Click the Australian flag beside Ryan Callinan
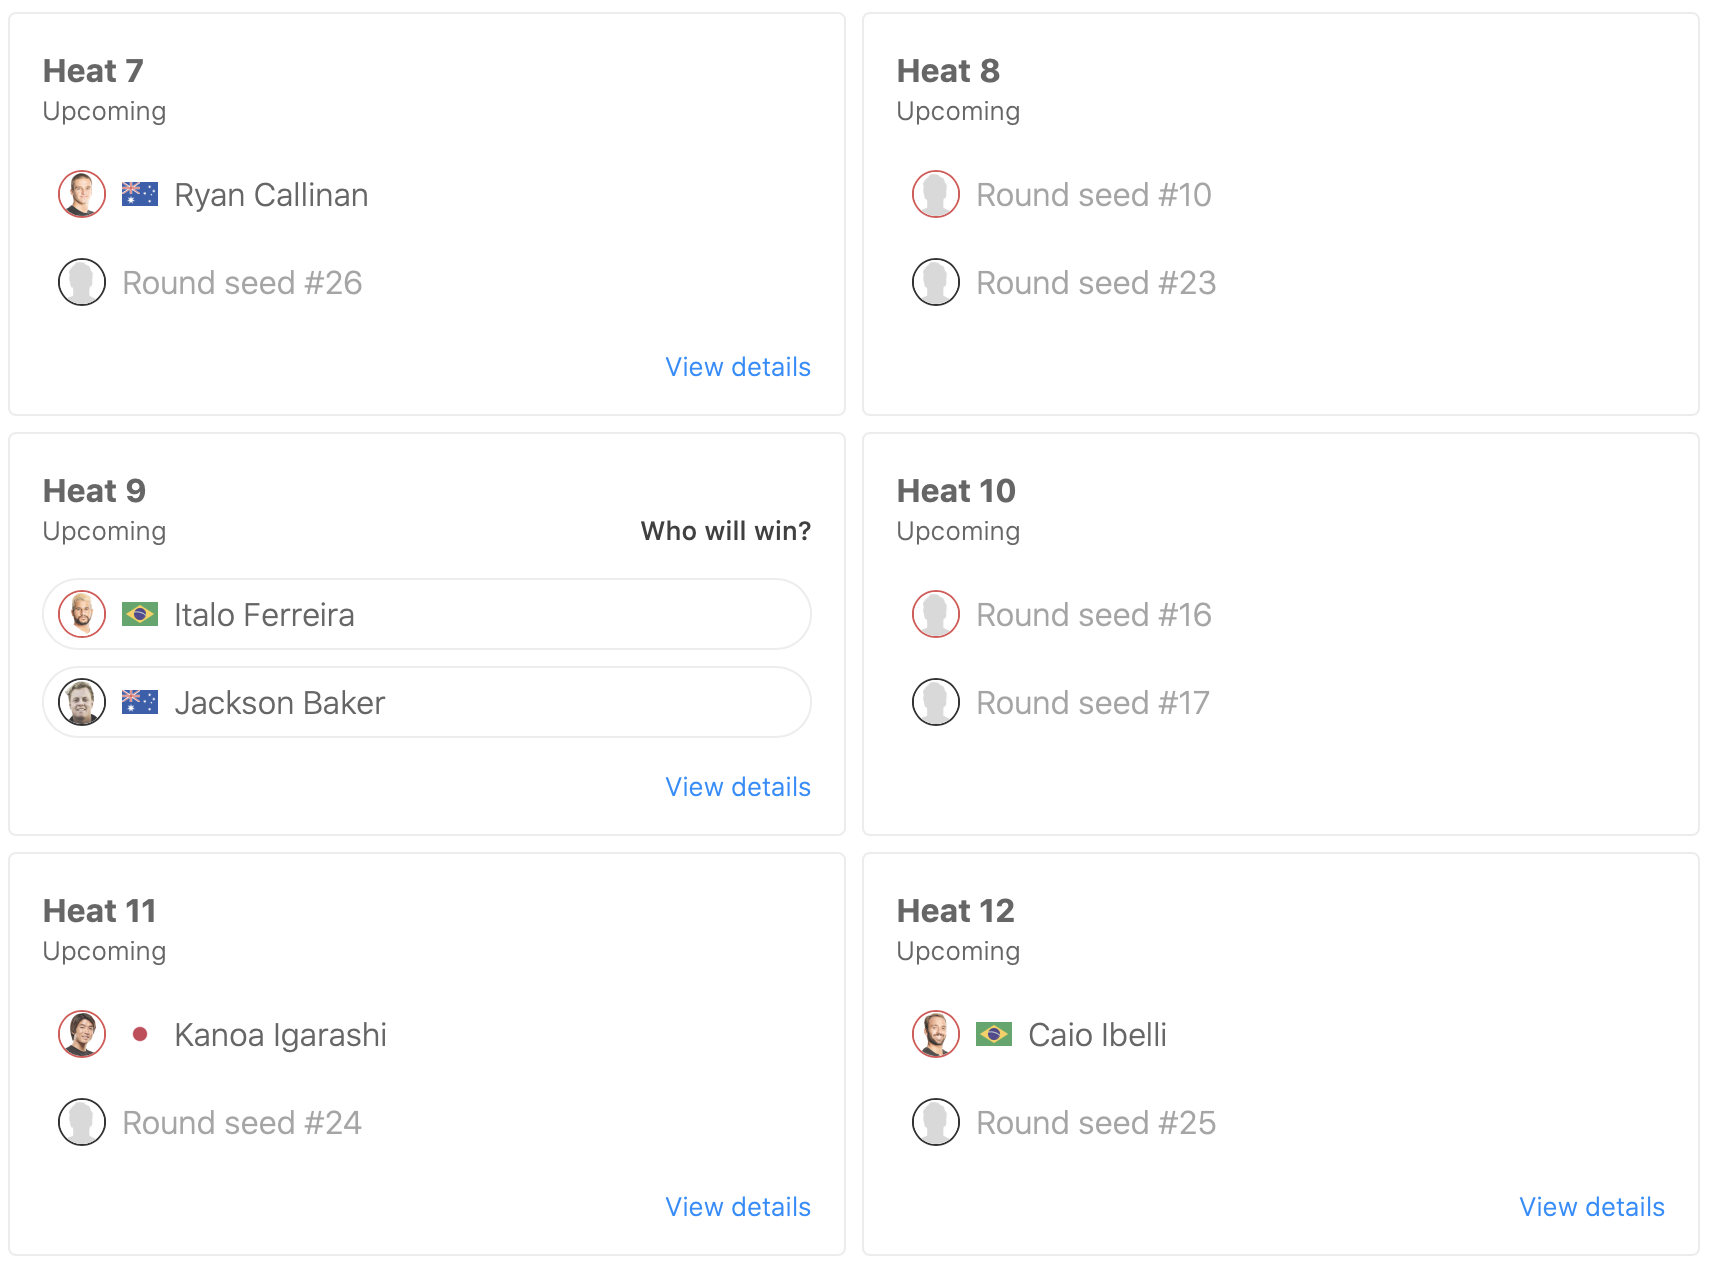Image resolution: width=1714 pixels, height=1268 pixels. tap(140, 194)
